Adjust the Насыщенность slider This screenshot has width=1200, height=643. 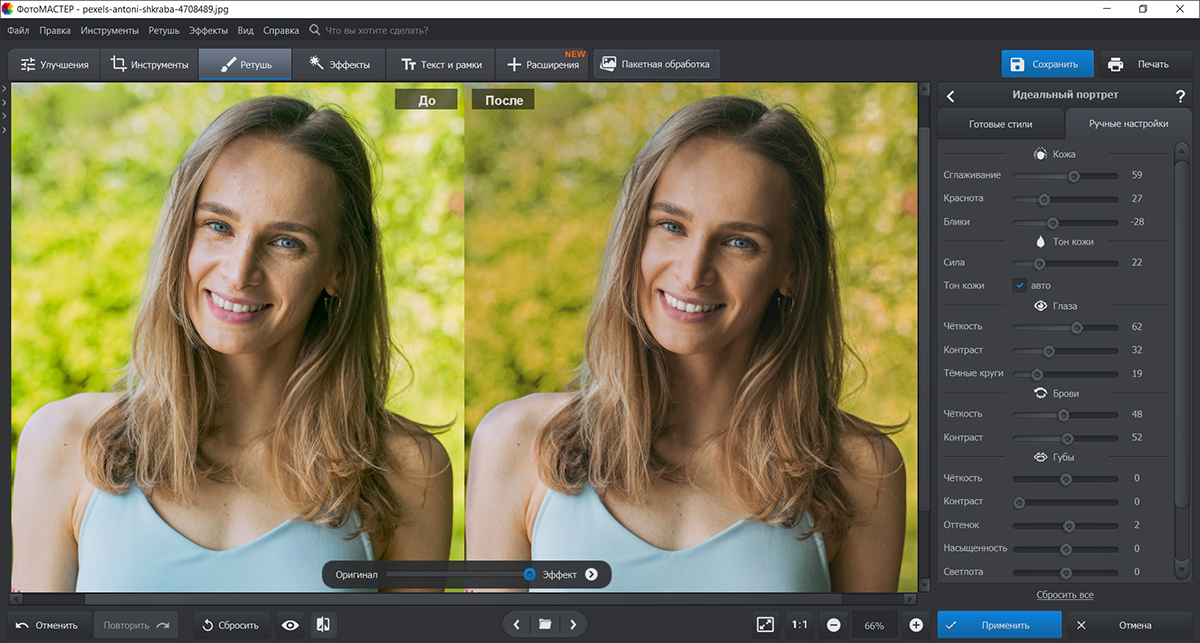click(1065, 549)
